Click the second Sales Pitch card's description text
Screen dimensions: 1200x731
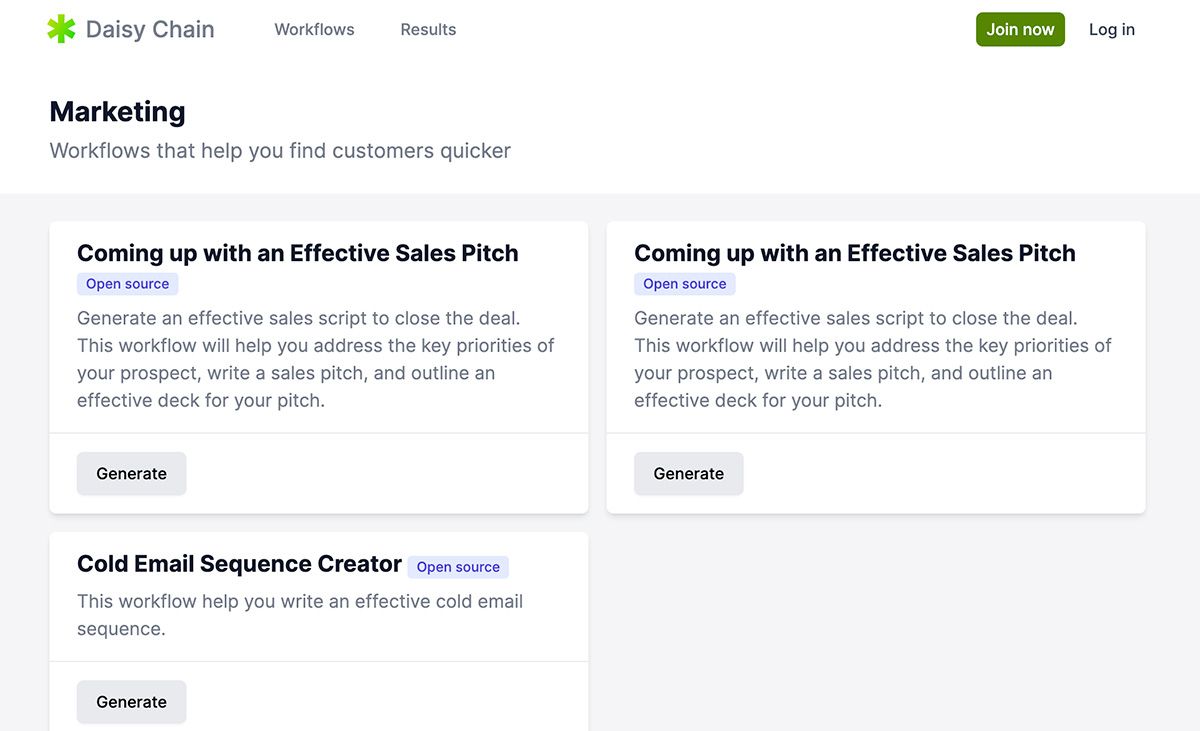pos(872,359)
